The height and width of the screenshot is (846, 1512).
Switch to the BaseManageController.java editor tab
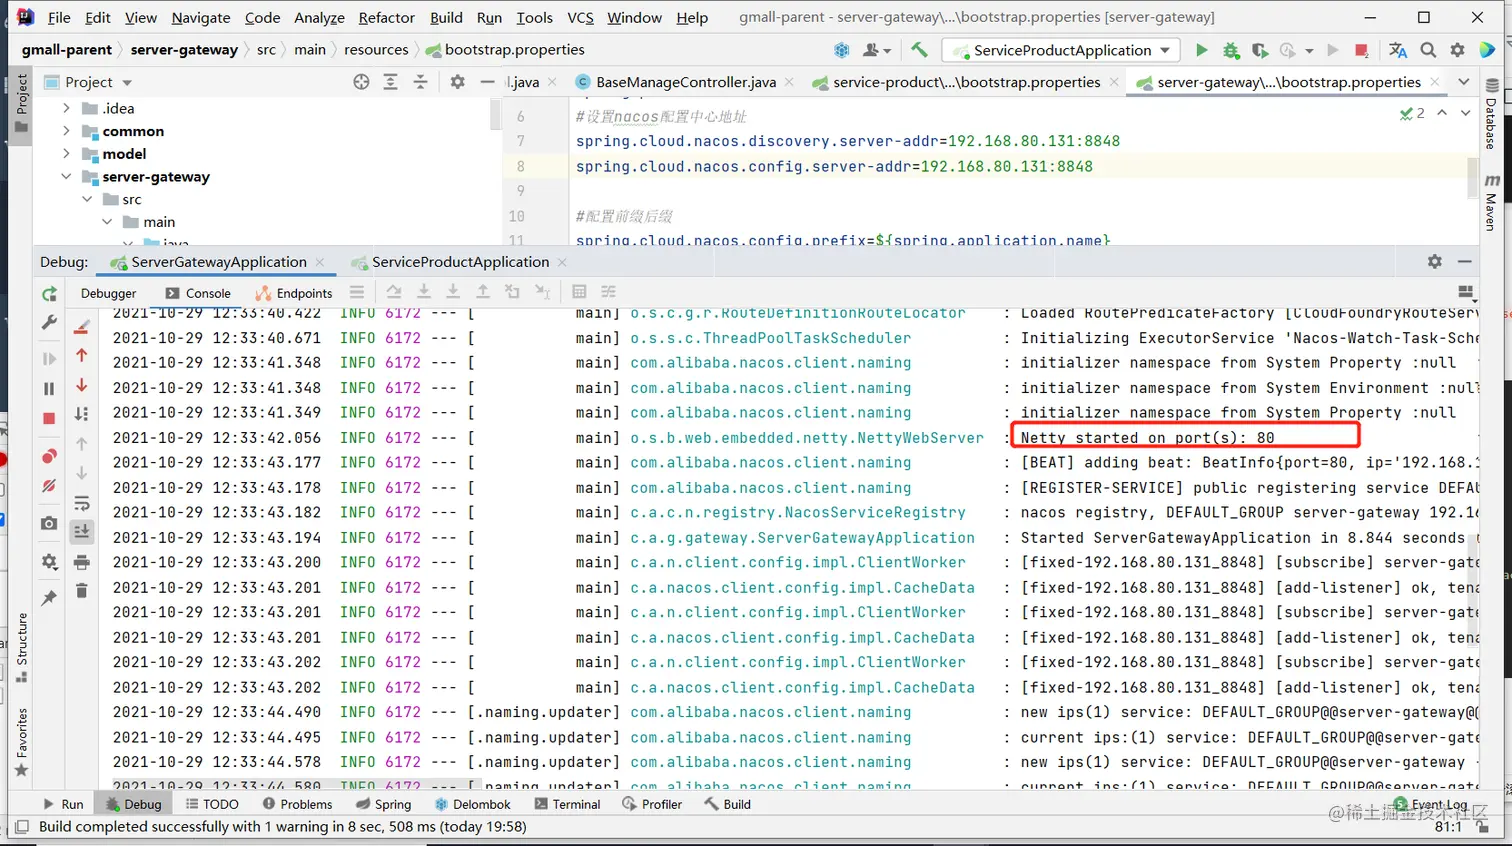(x=685, y=82)
